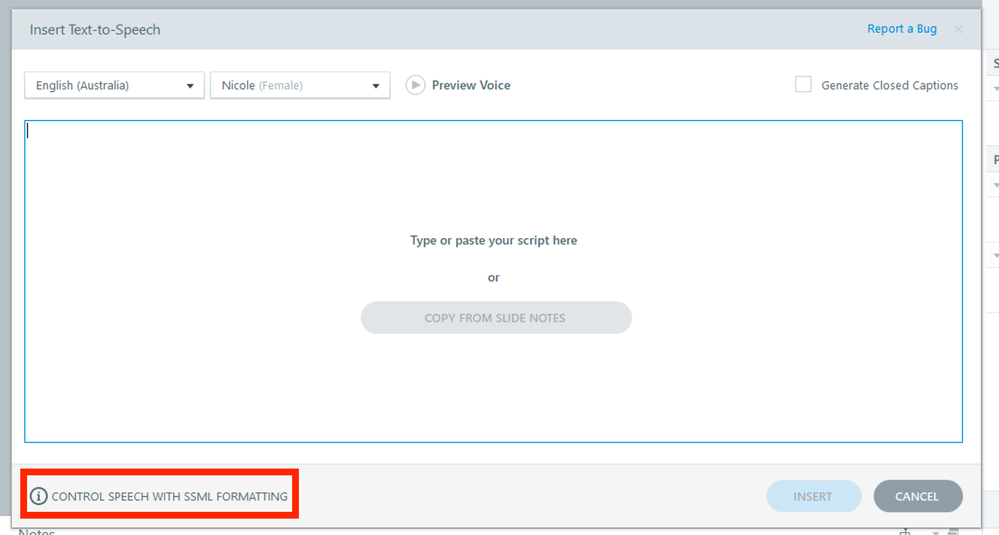999x535 pixels.
Task: Click the Insert button
Action: point(814,496)
